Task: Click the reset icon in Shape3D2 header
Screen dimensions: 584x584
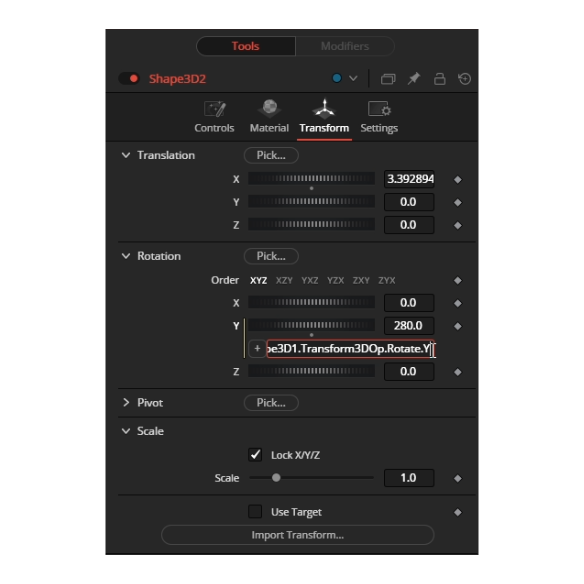Action: (465, 79)
